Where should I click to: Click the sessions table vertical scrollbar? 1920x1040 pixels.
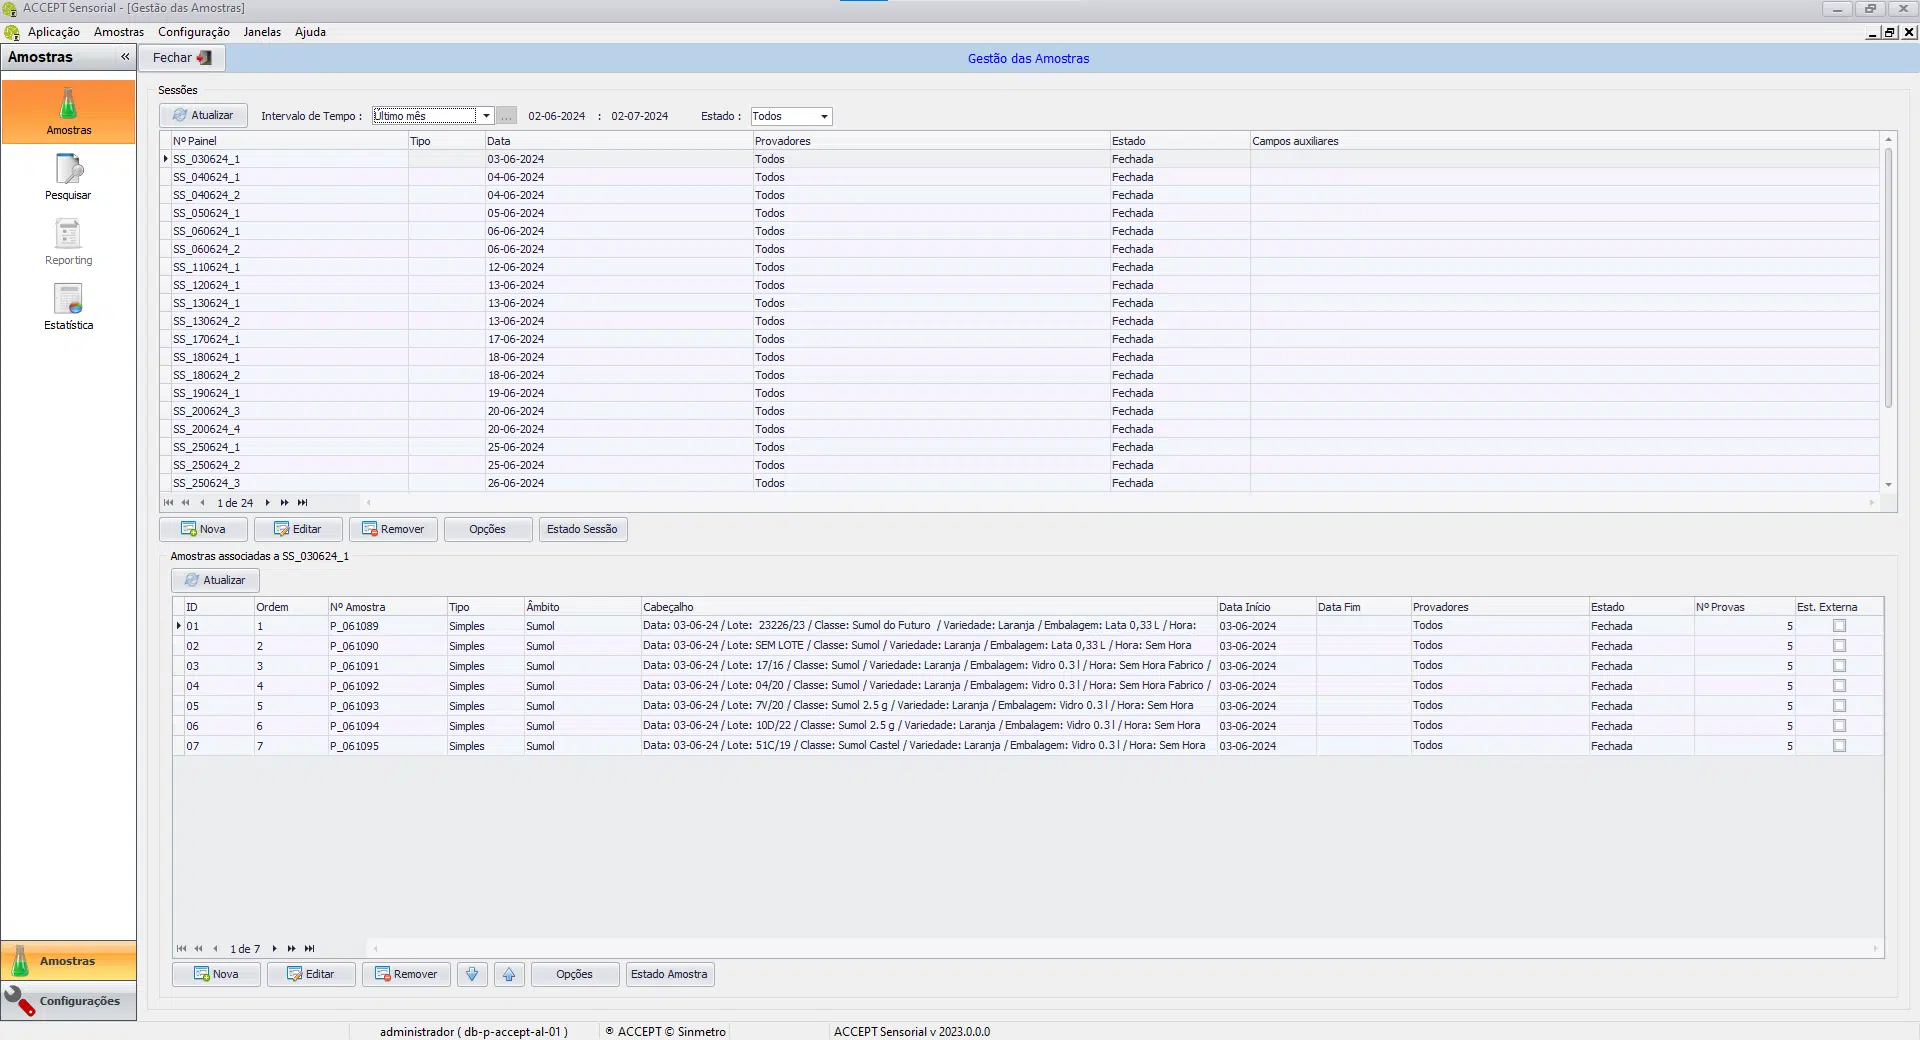1888,280
